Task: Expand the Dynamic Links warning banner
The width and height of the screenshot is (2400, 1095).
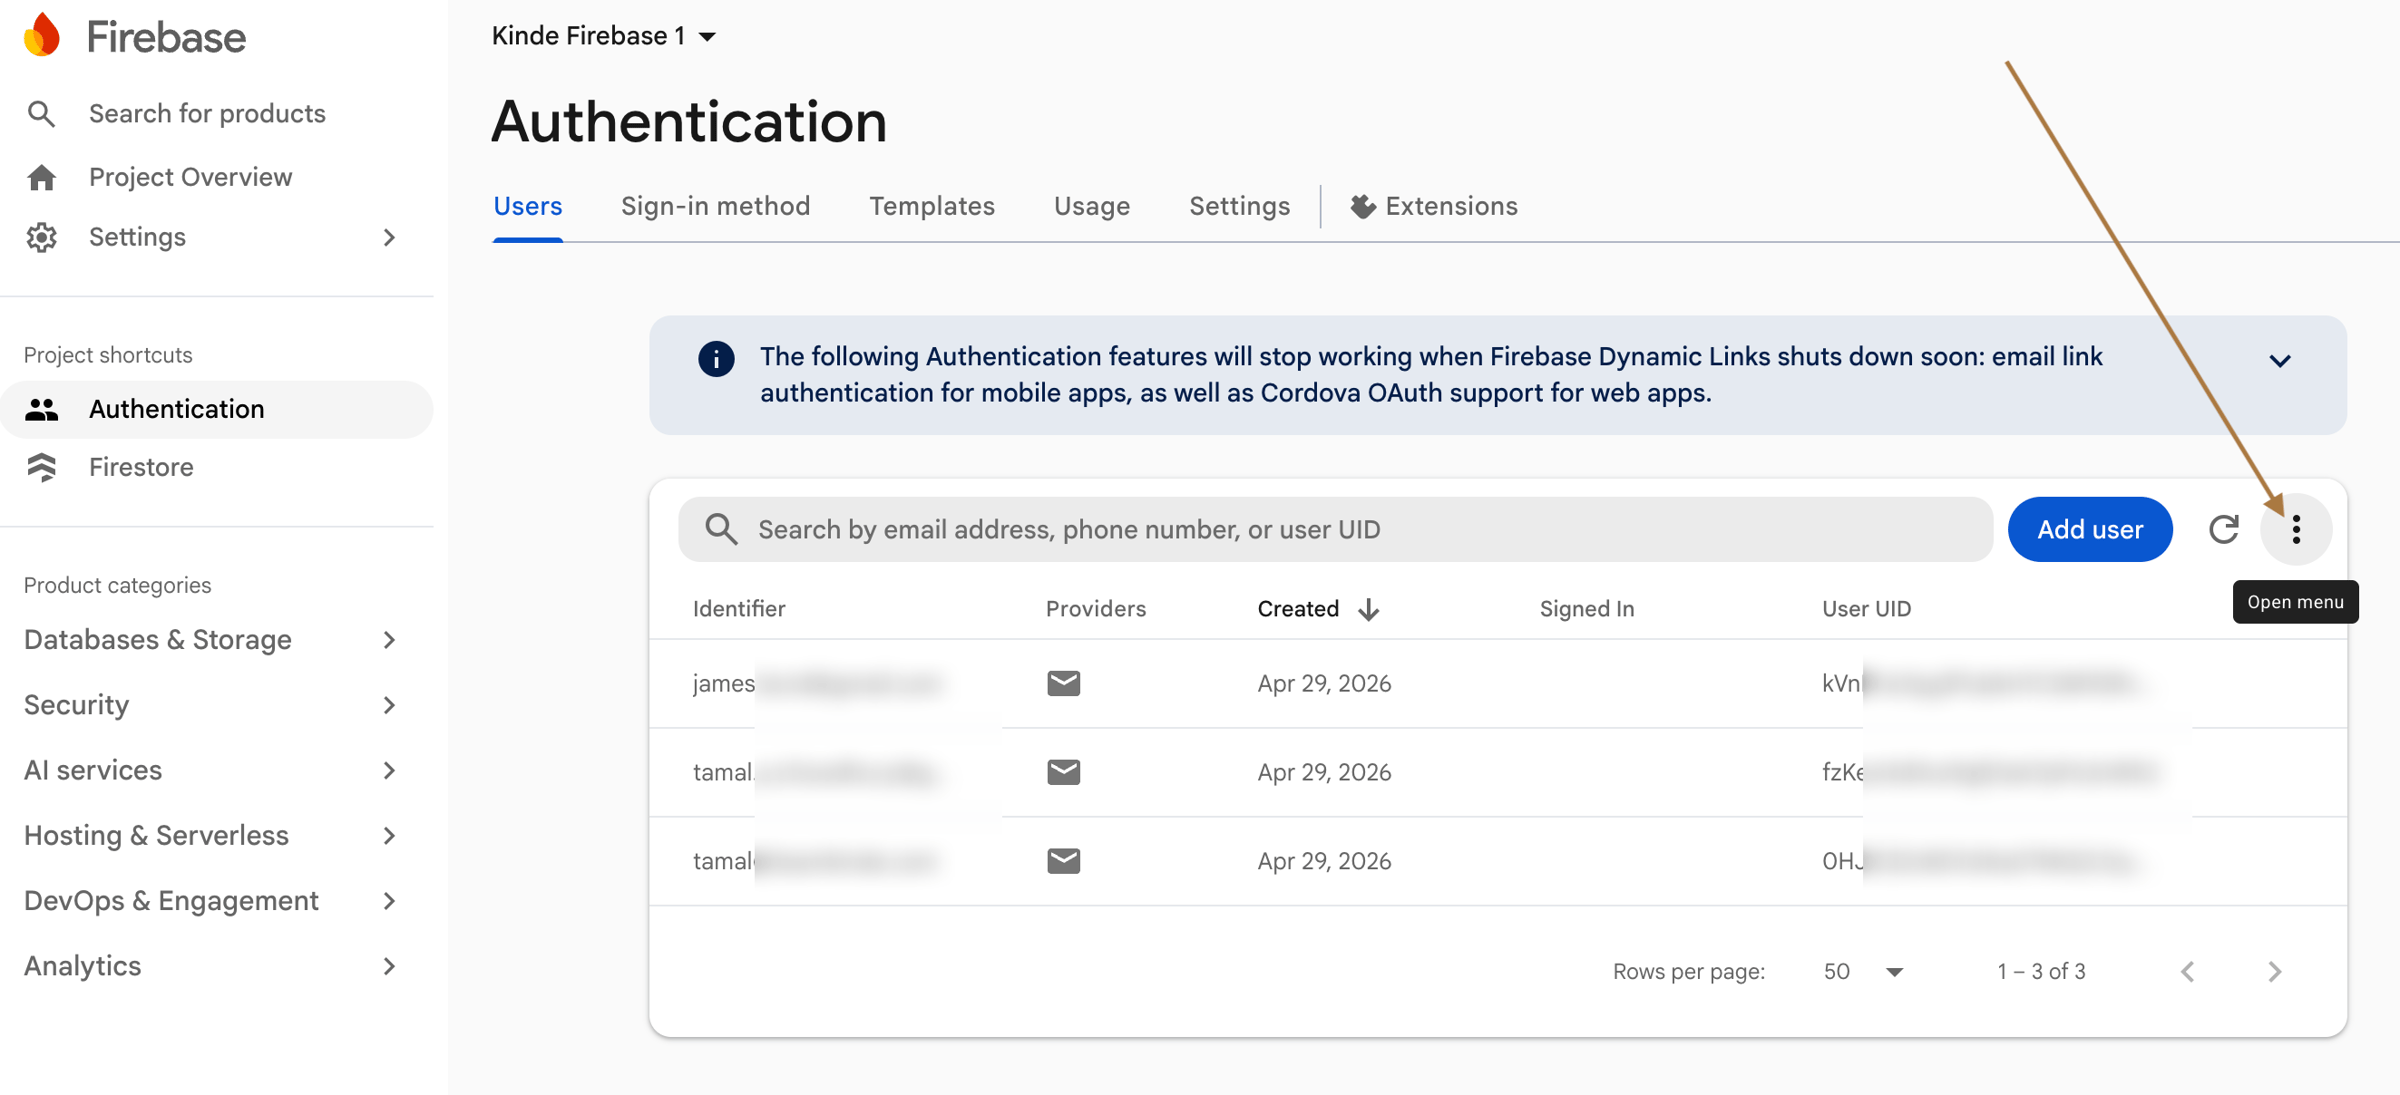Action: click(x=2280, y=361)
